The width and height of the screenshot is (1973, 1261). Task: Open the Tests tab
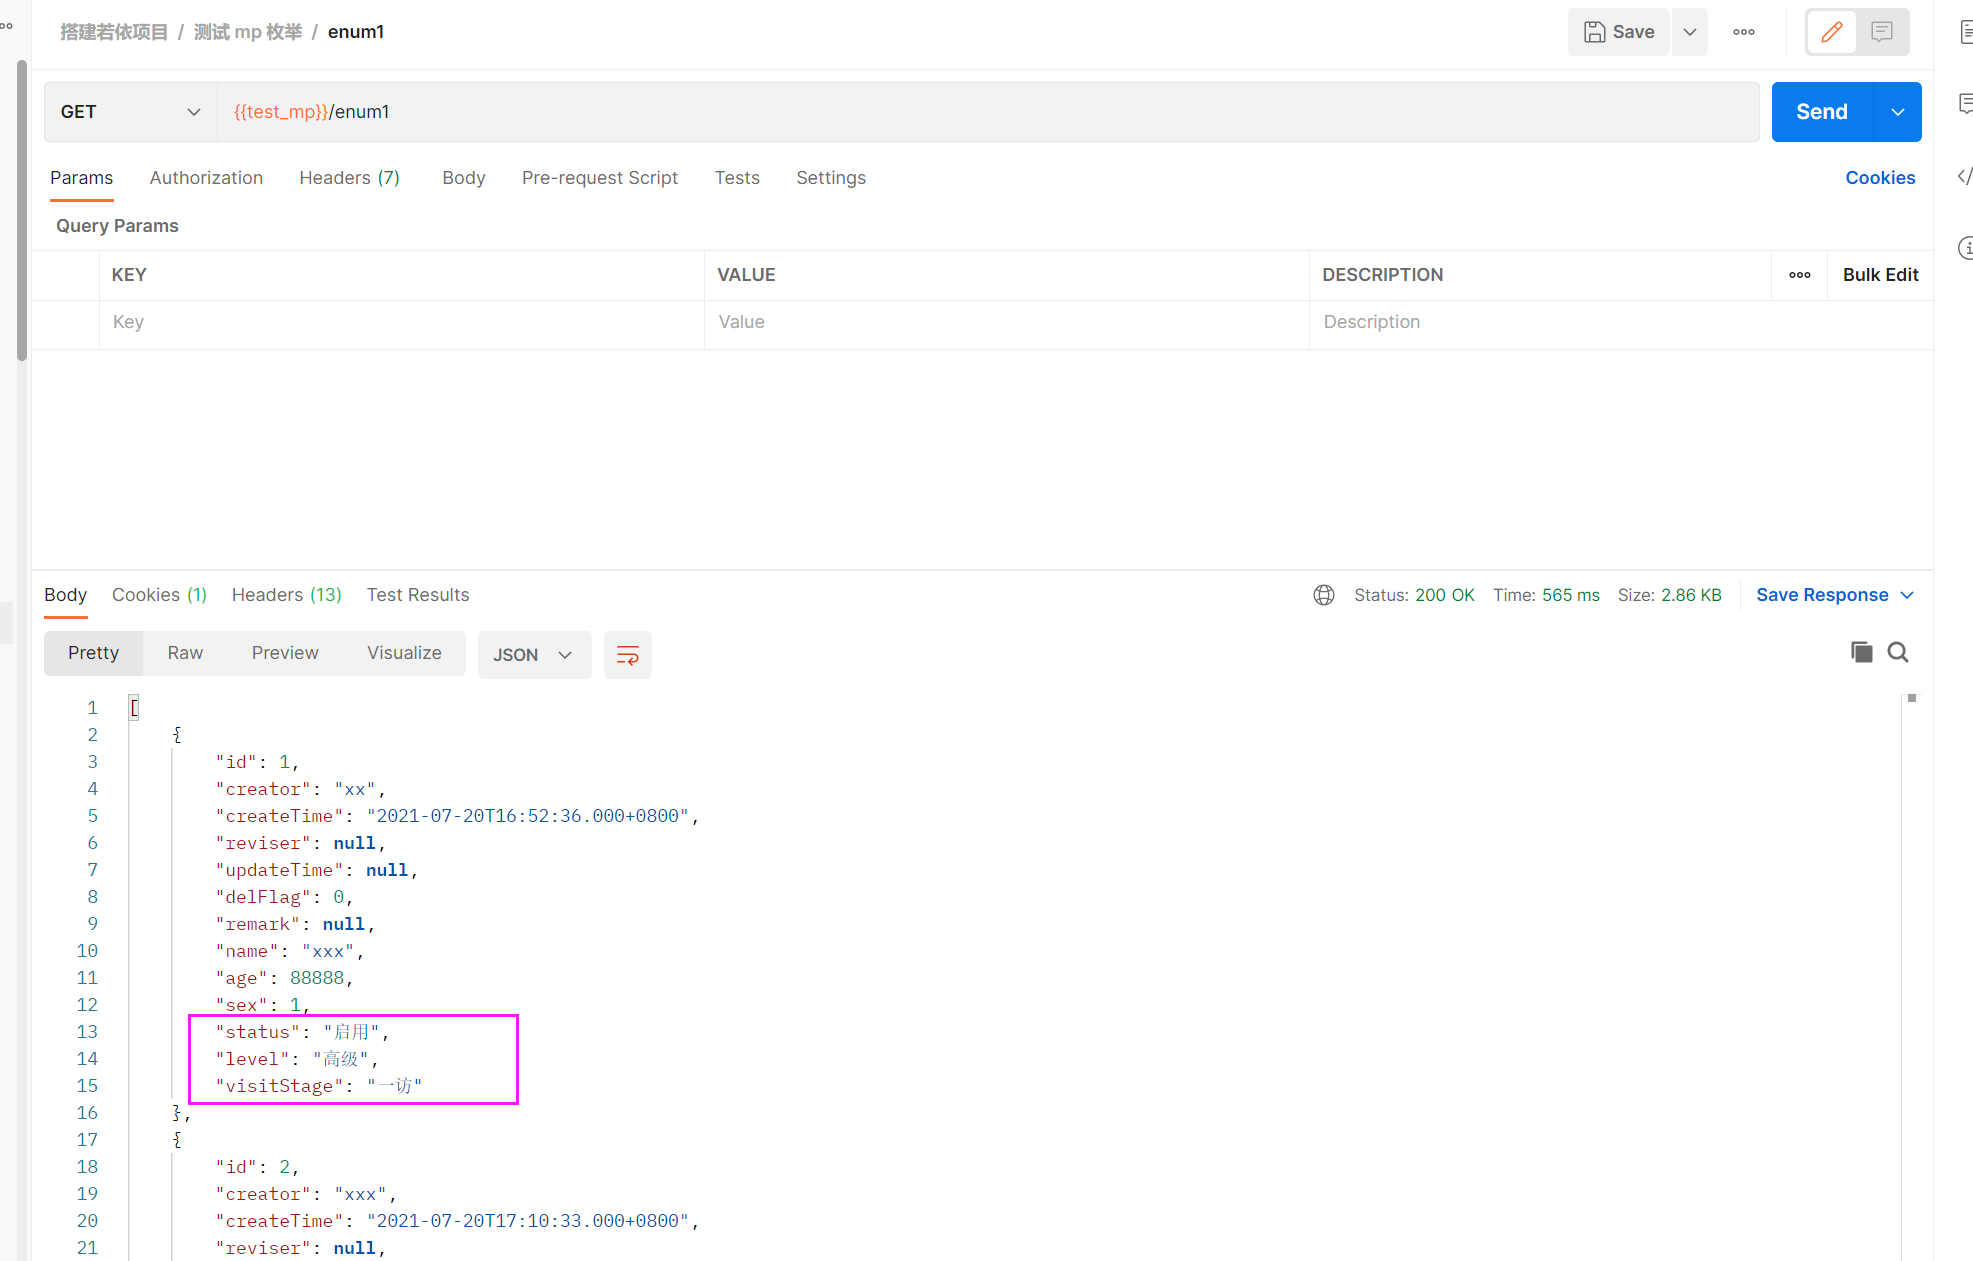point(737,178)
